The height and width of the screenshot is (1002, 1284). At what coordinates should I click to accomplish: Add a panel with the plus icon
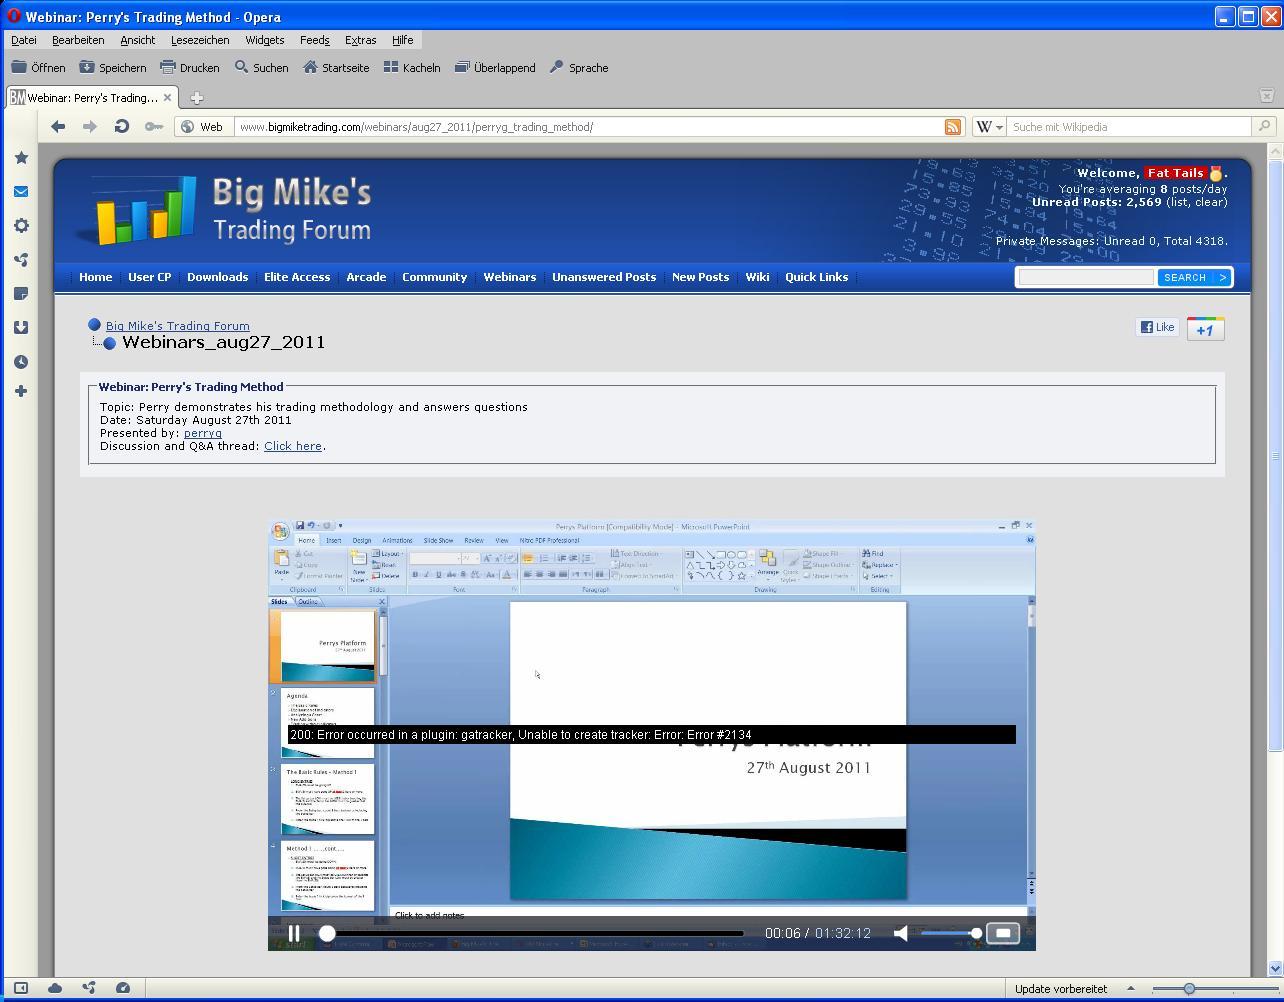pos(21,391)
